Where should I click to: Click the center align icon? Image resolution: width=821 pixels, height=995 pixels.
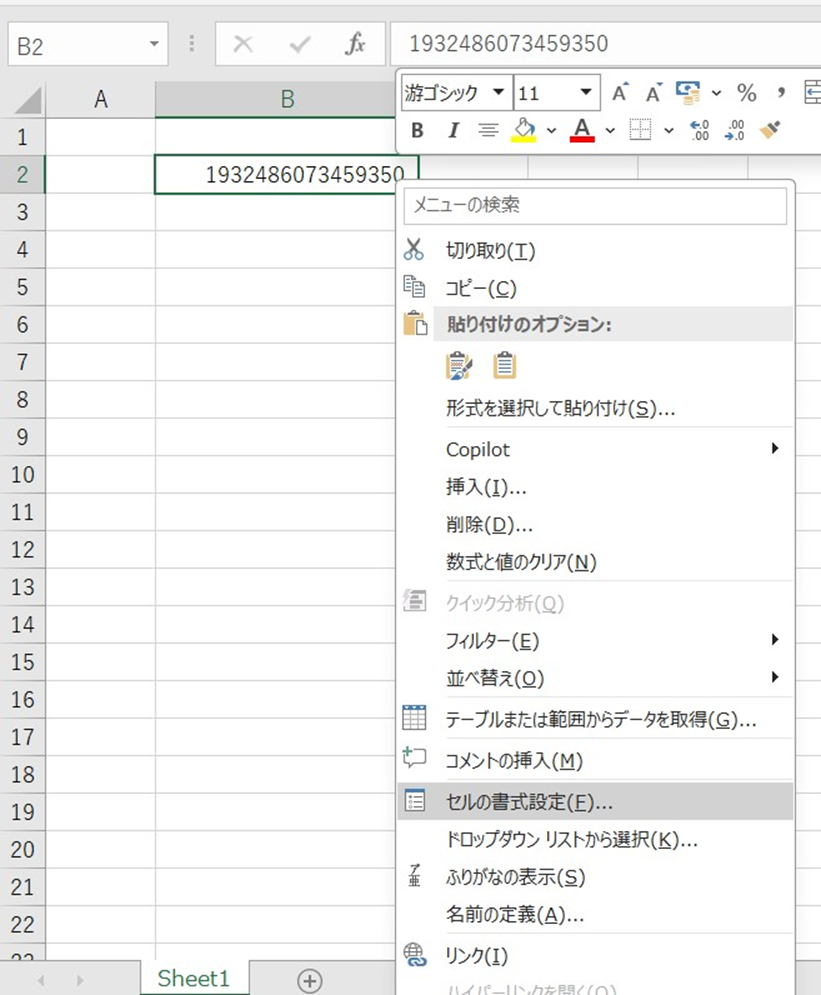[488, 129]
